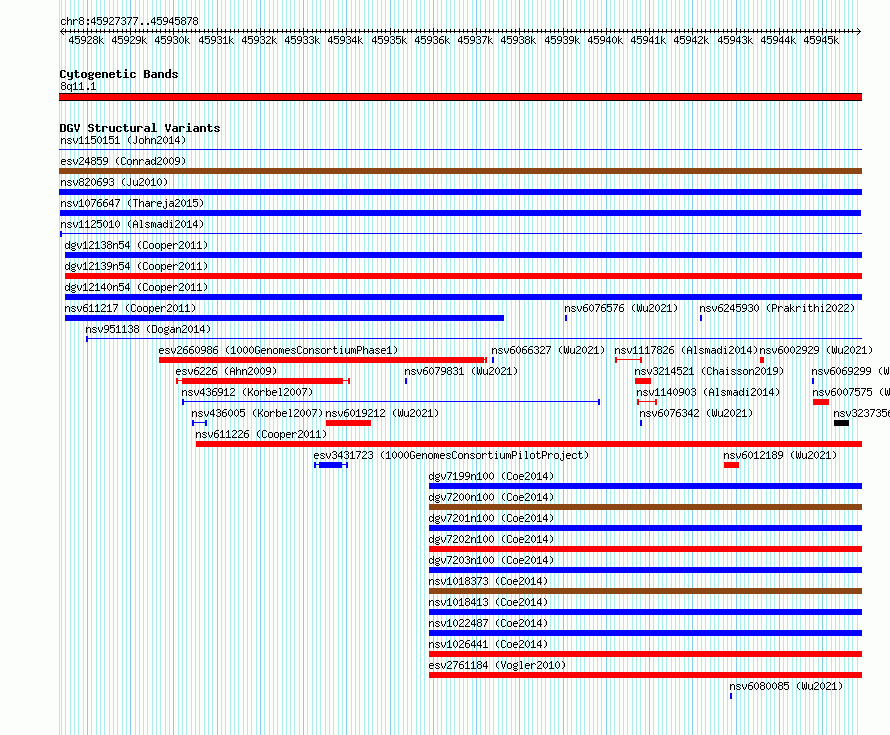890x735 pixels.
Task: Select the red nsv1026441 variant bar
Action: 645,654
